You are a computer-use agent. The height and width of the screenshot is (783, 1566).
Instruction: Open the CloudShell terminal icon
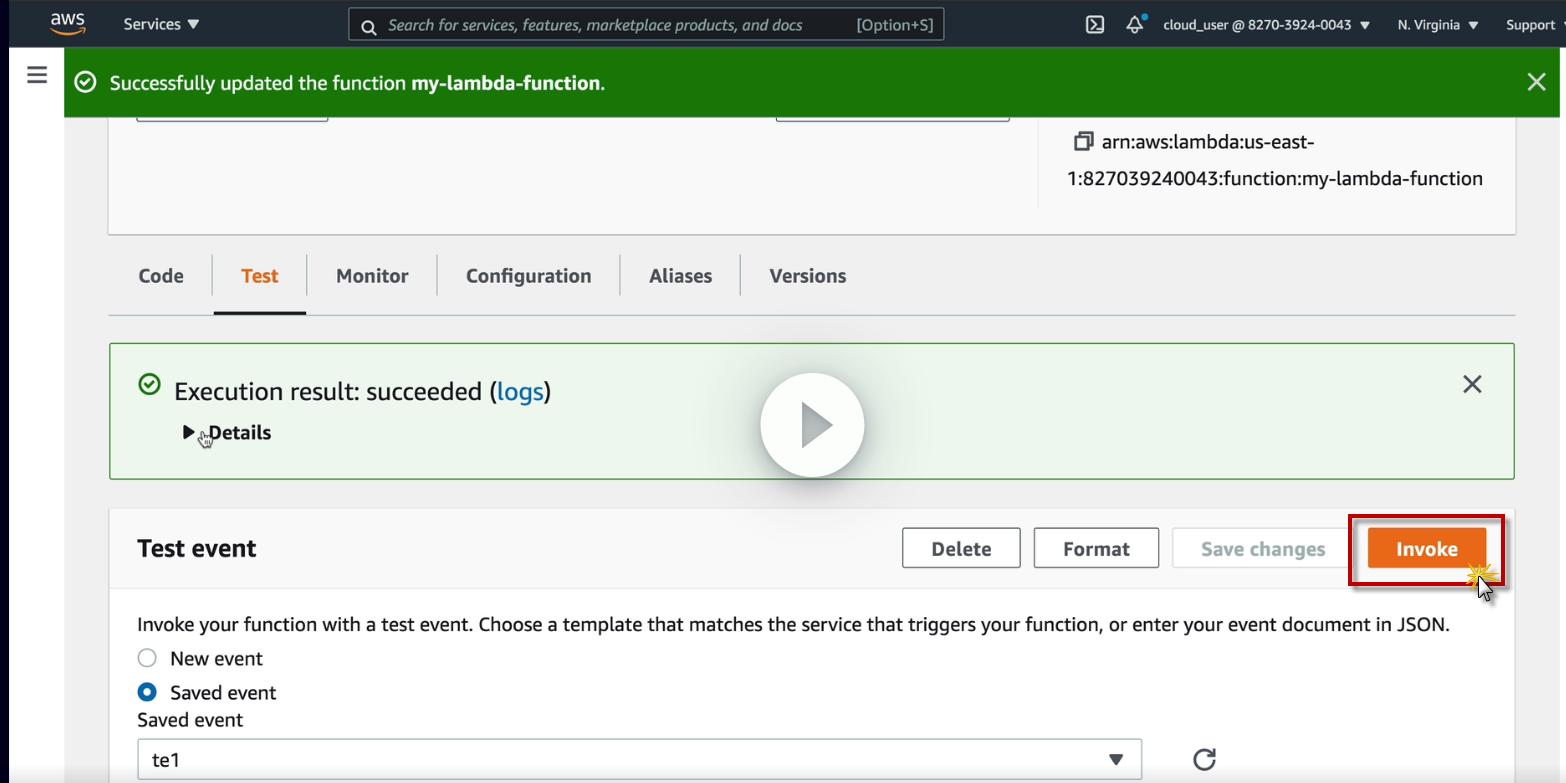point(1095,25)
